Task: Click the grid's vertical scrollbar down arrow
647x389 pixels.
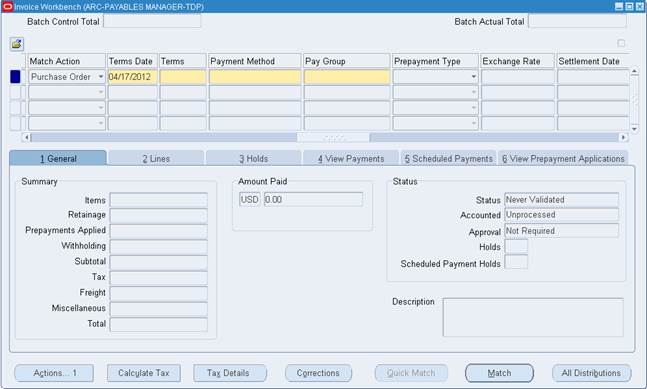Action: point(634,129)
